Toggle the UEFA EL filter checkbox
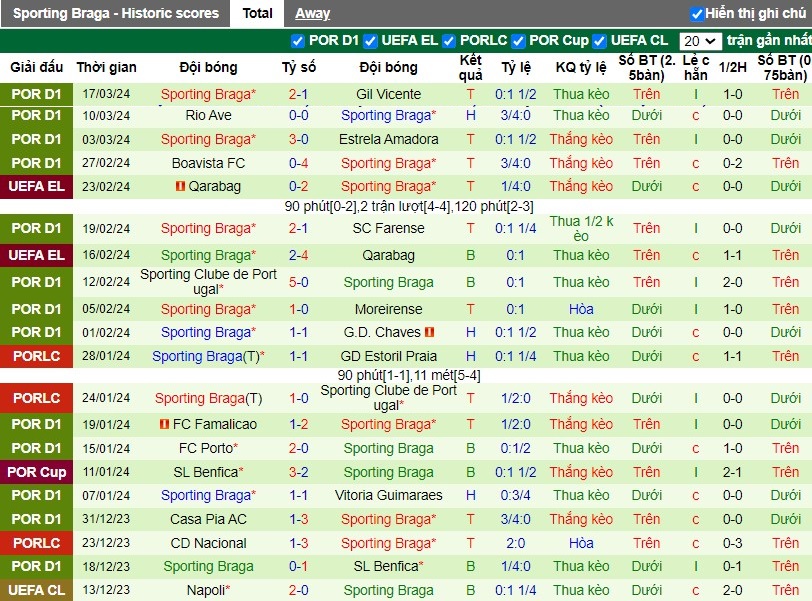 [370, 41]
